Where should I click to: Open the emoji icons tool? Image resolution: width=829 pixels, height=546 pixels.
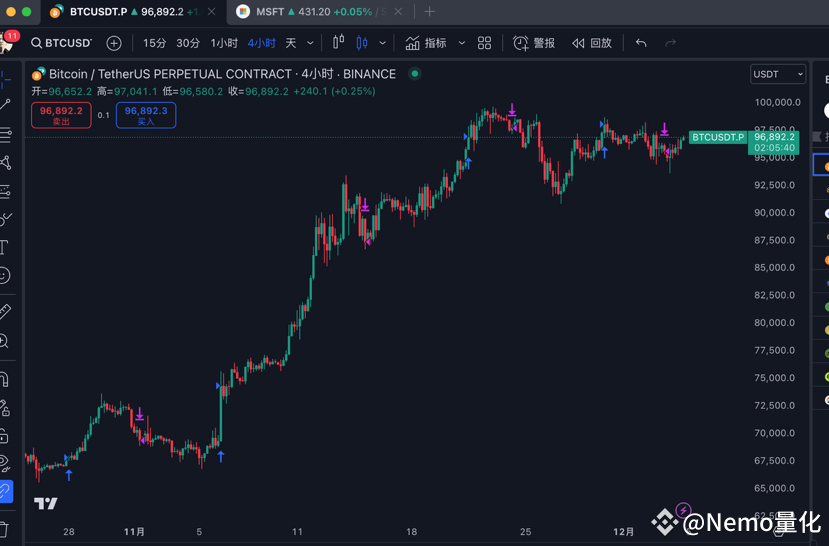4,275
